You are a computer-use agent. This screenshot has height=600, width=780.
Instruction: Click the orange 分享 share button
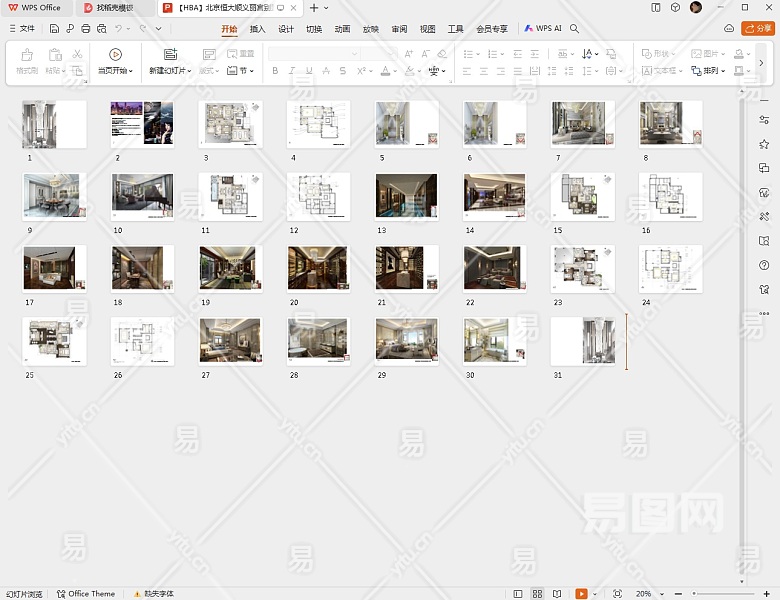coord(758,29)
